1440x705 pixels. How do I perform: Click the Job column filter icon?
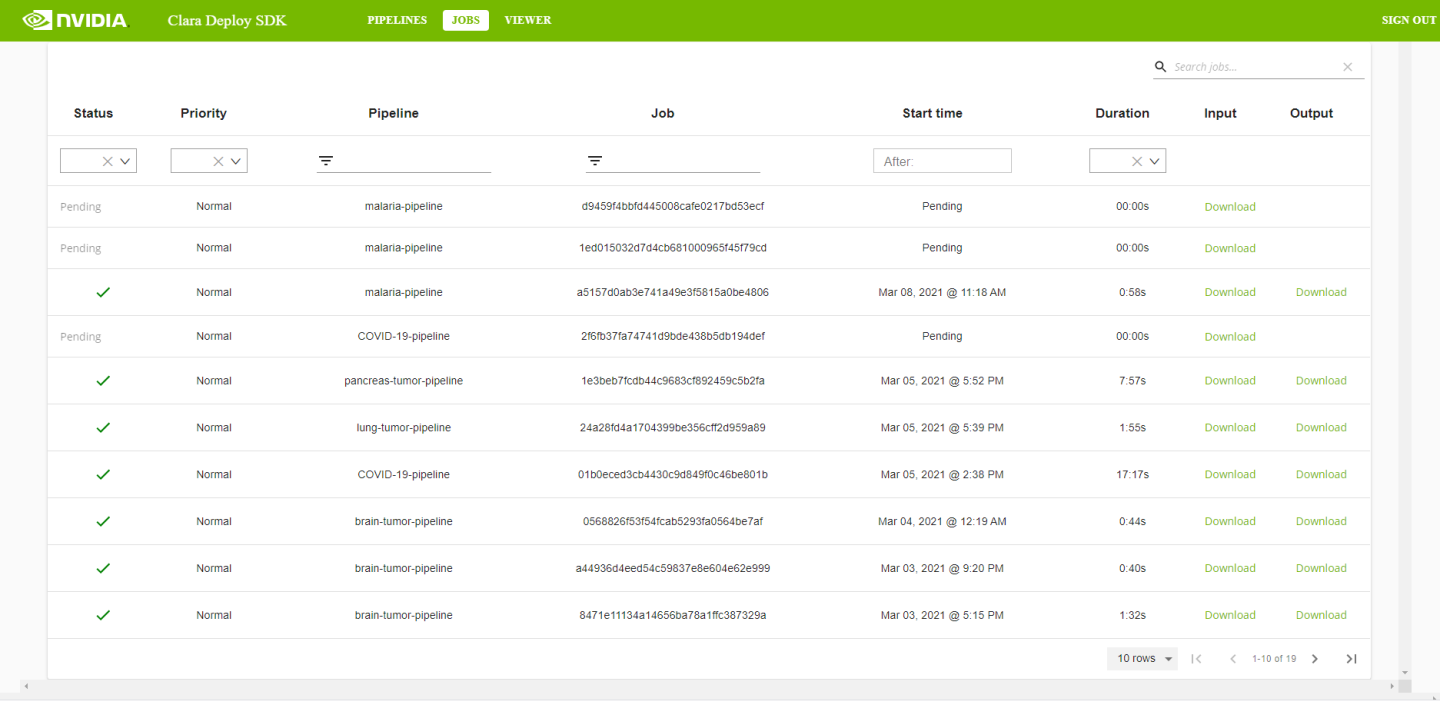coord(595,161)
